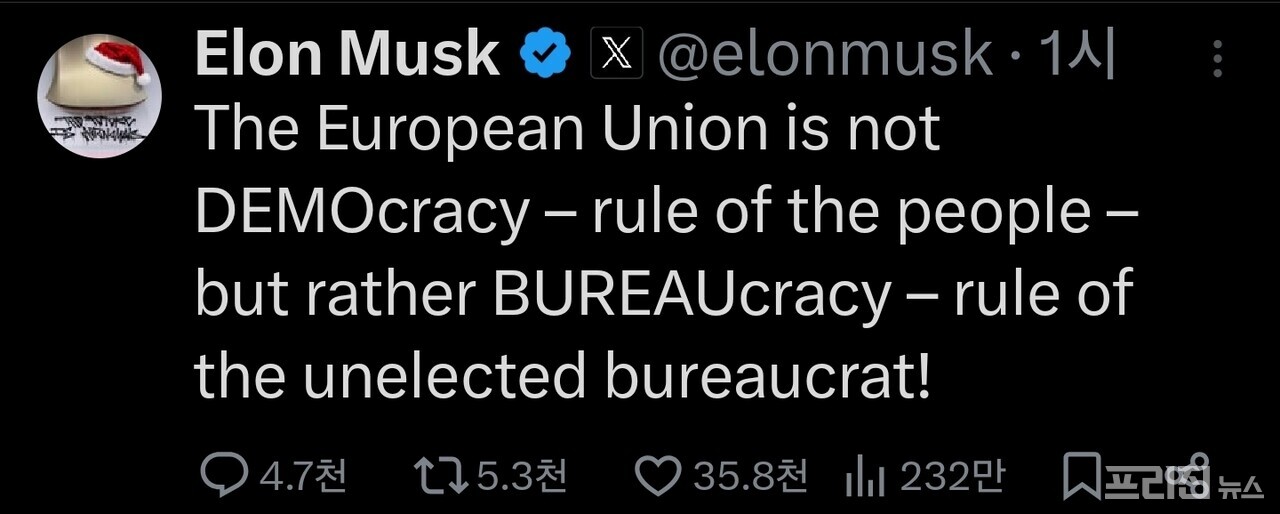Viewport: 1280px width, 514px height.
Task: Click the X affiliation badge beside the name
Action: coord(618,55)
